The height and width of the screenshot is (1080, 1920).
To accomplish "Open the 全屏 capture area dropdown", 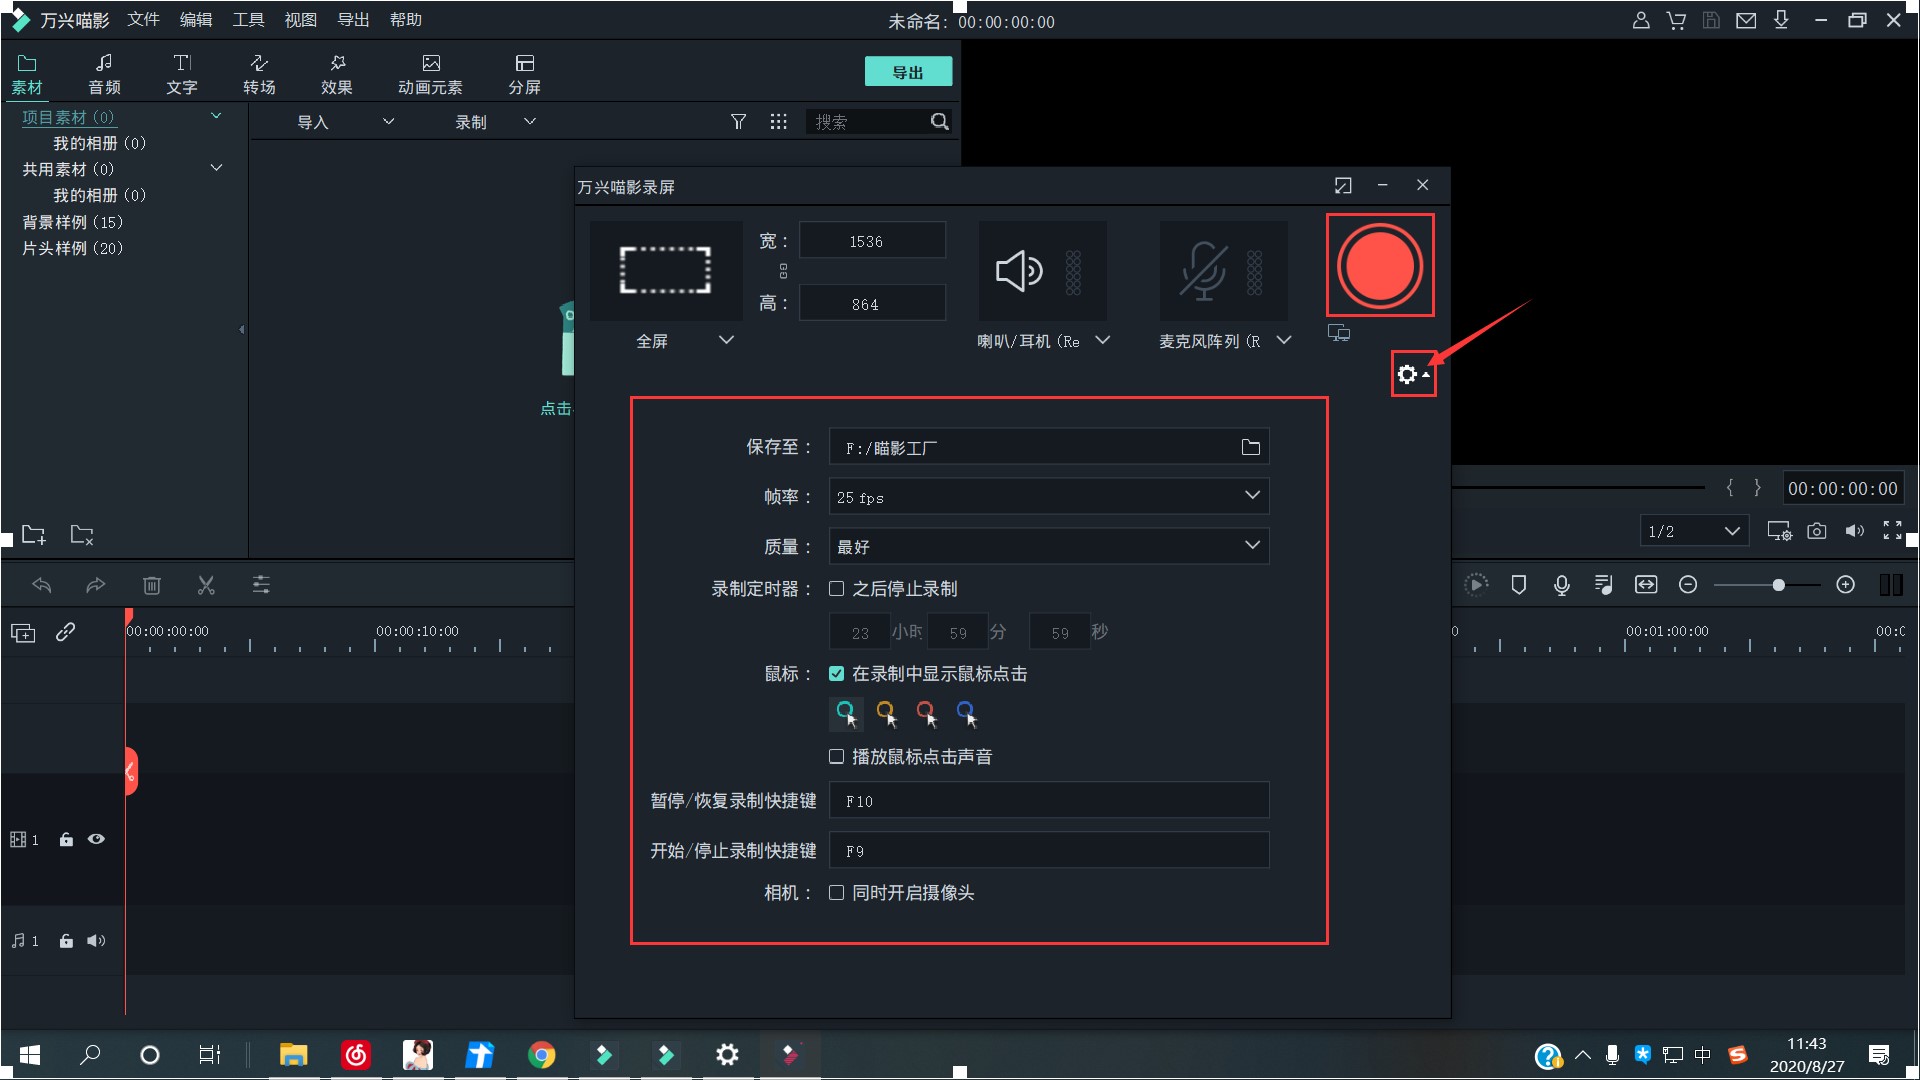I will [x=726, y=340].
